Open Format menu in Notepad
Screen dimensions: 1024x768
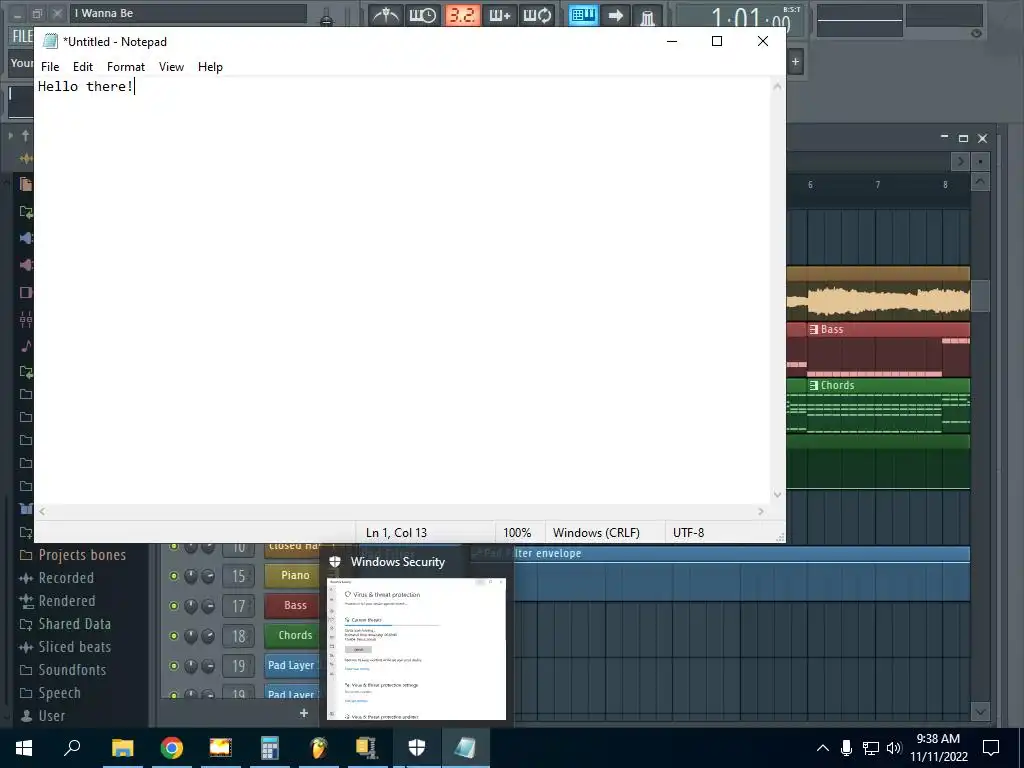pos(125,67)
